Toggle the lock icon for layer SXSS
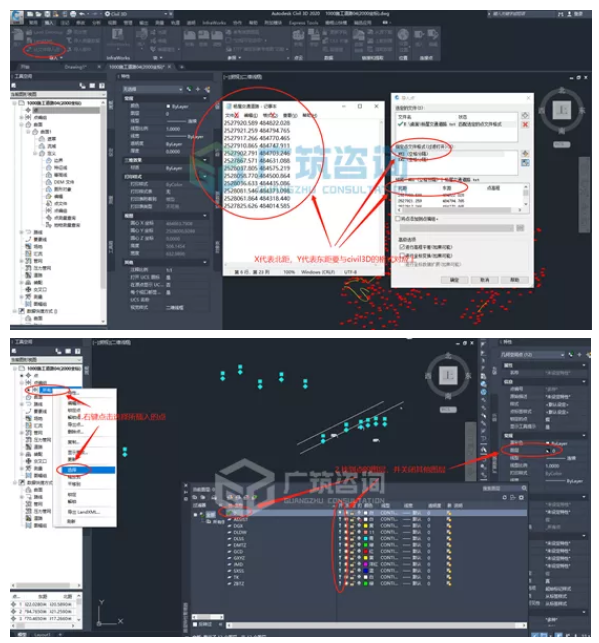This screenshot has width=599, height=643. (x=352, y=571)
